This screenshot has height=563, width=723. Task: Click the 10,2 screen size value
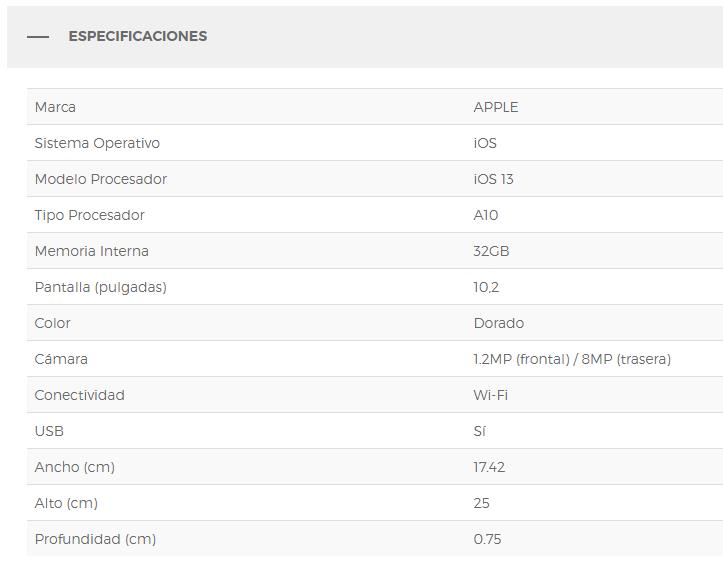[486, 287]
